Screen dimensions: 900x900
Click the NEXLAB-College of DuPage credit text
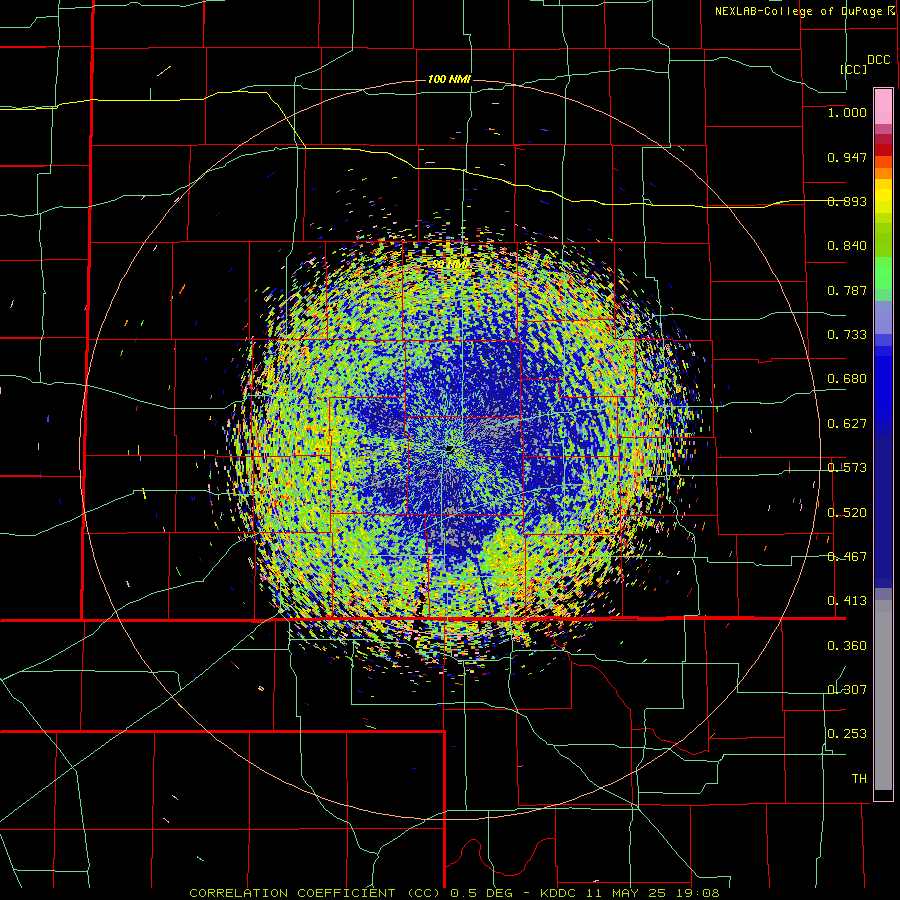(798, 11)
